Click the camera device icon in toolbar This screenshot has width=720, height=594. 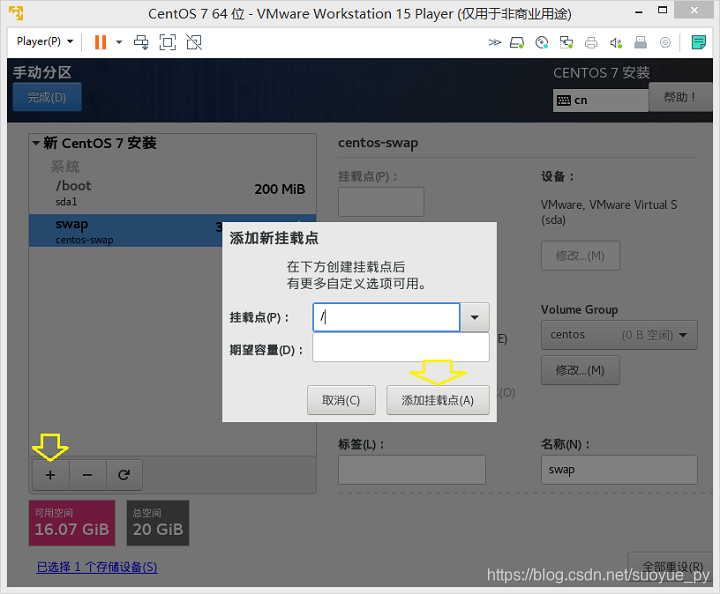[x=665, y=43]
